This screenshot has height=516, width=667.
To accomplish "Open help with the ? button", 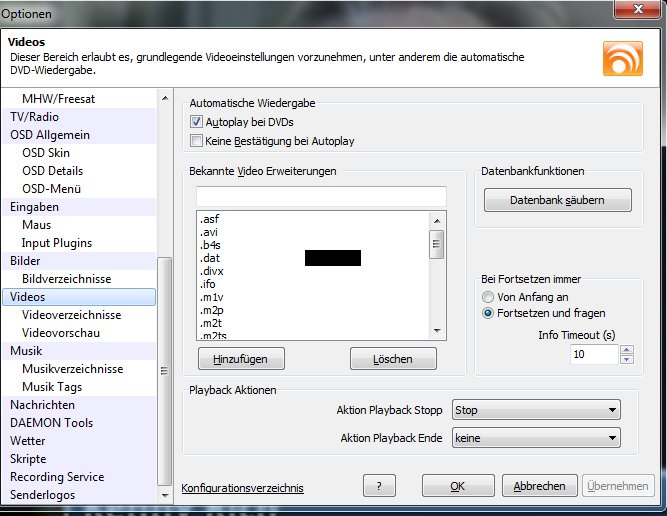I will pos(379,486).
